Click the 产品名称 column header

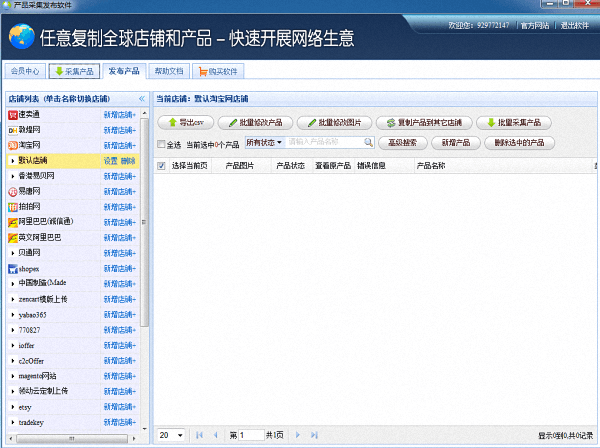coord(431,166)
